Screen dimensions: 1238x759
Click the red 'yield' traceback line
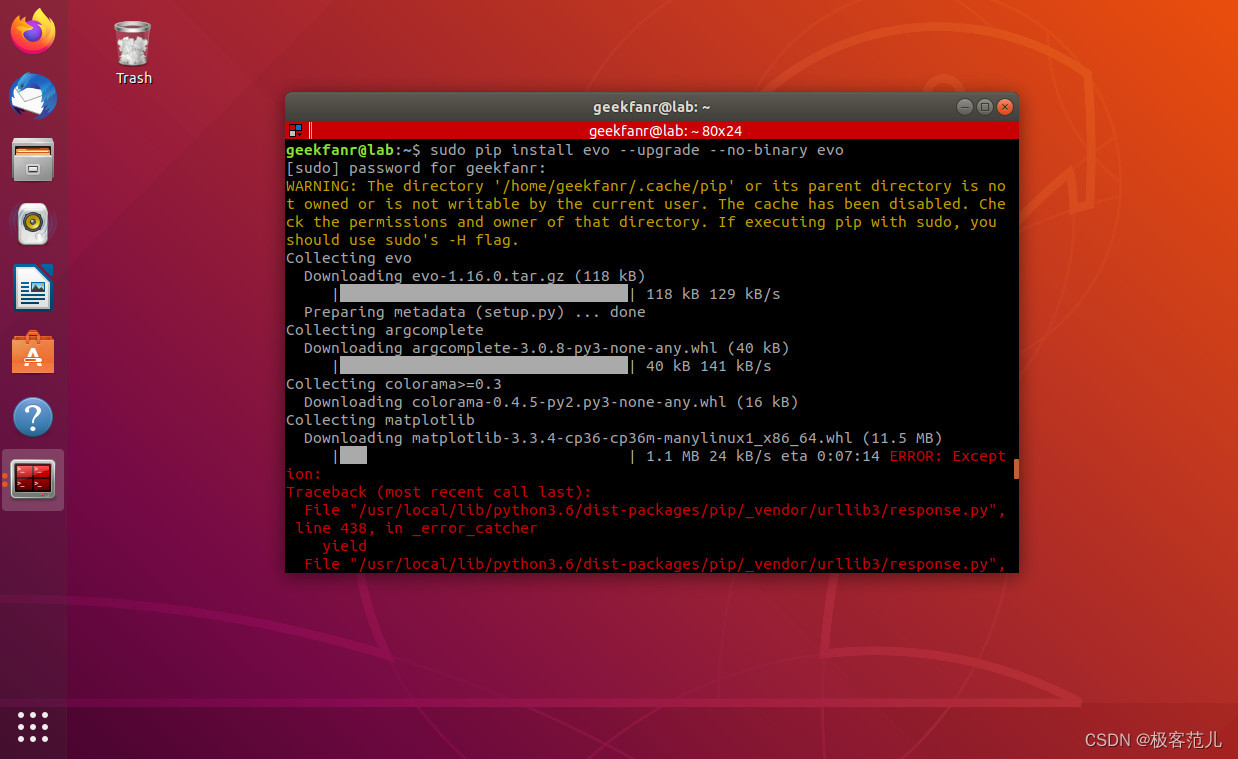pyautogui.click(x=344, y=546)
